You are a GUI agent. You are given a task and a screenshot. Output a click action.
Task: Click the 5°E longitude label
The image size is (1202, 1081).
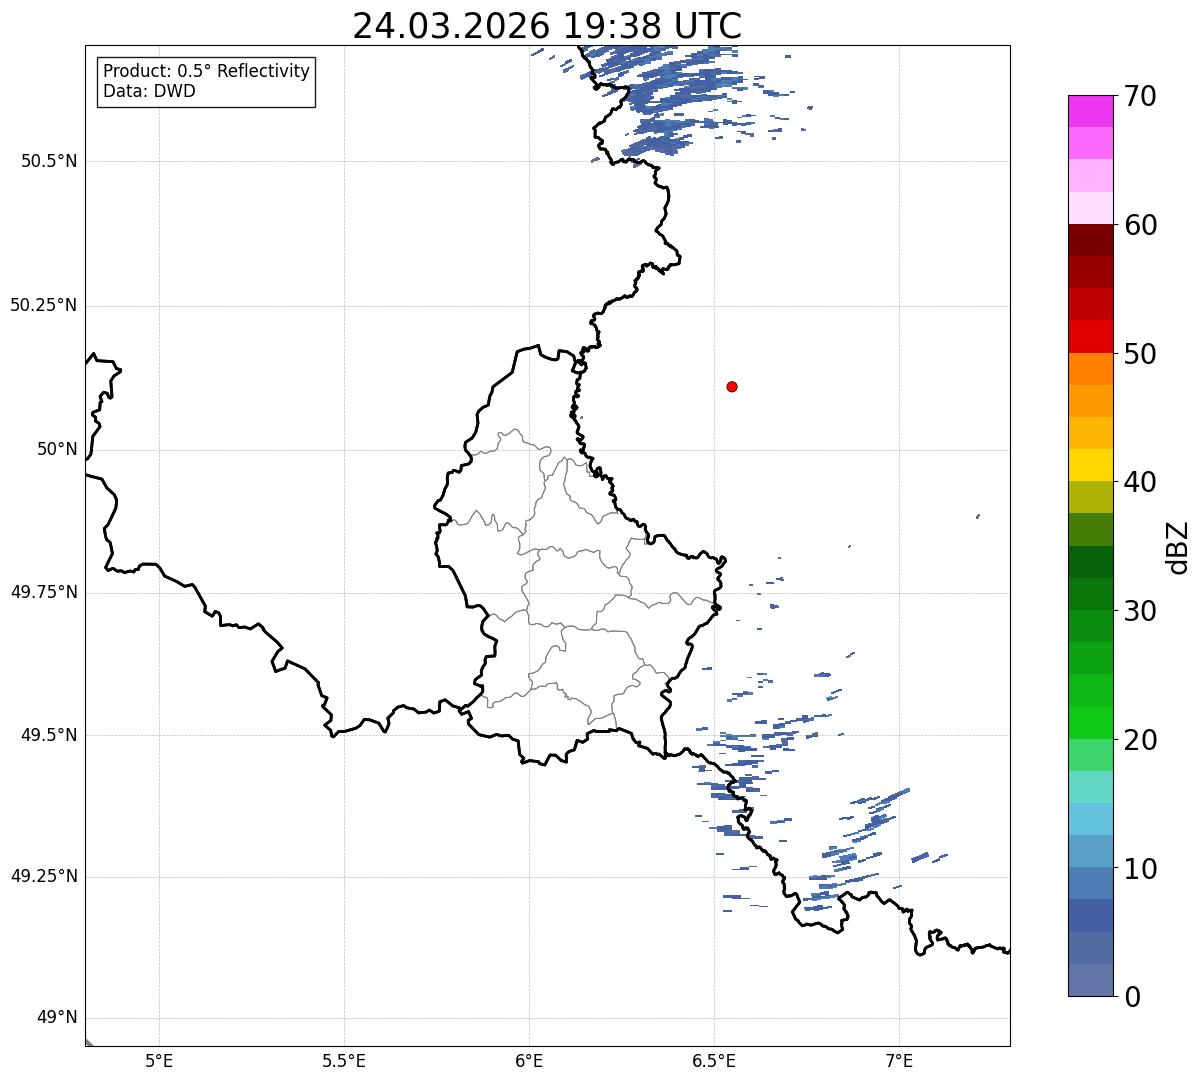tap(159, 1060)
